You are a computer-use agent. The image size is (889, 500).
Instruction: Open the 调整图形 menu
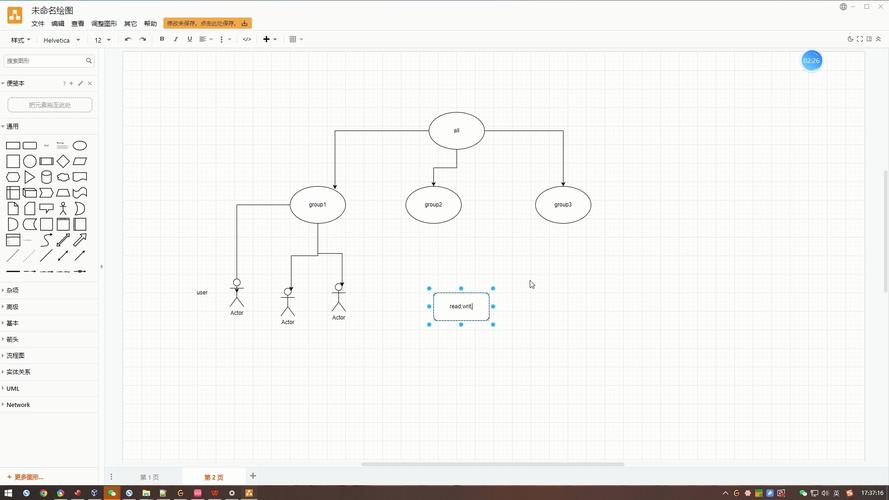pyautogui.click(x=104, y=24)
